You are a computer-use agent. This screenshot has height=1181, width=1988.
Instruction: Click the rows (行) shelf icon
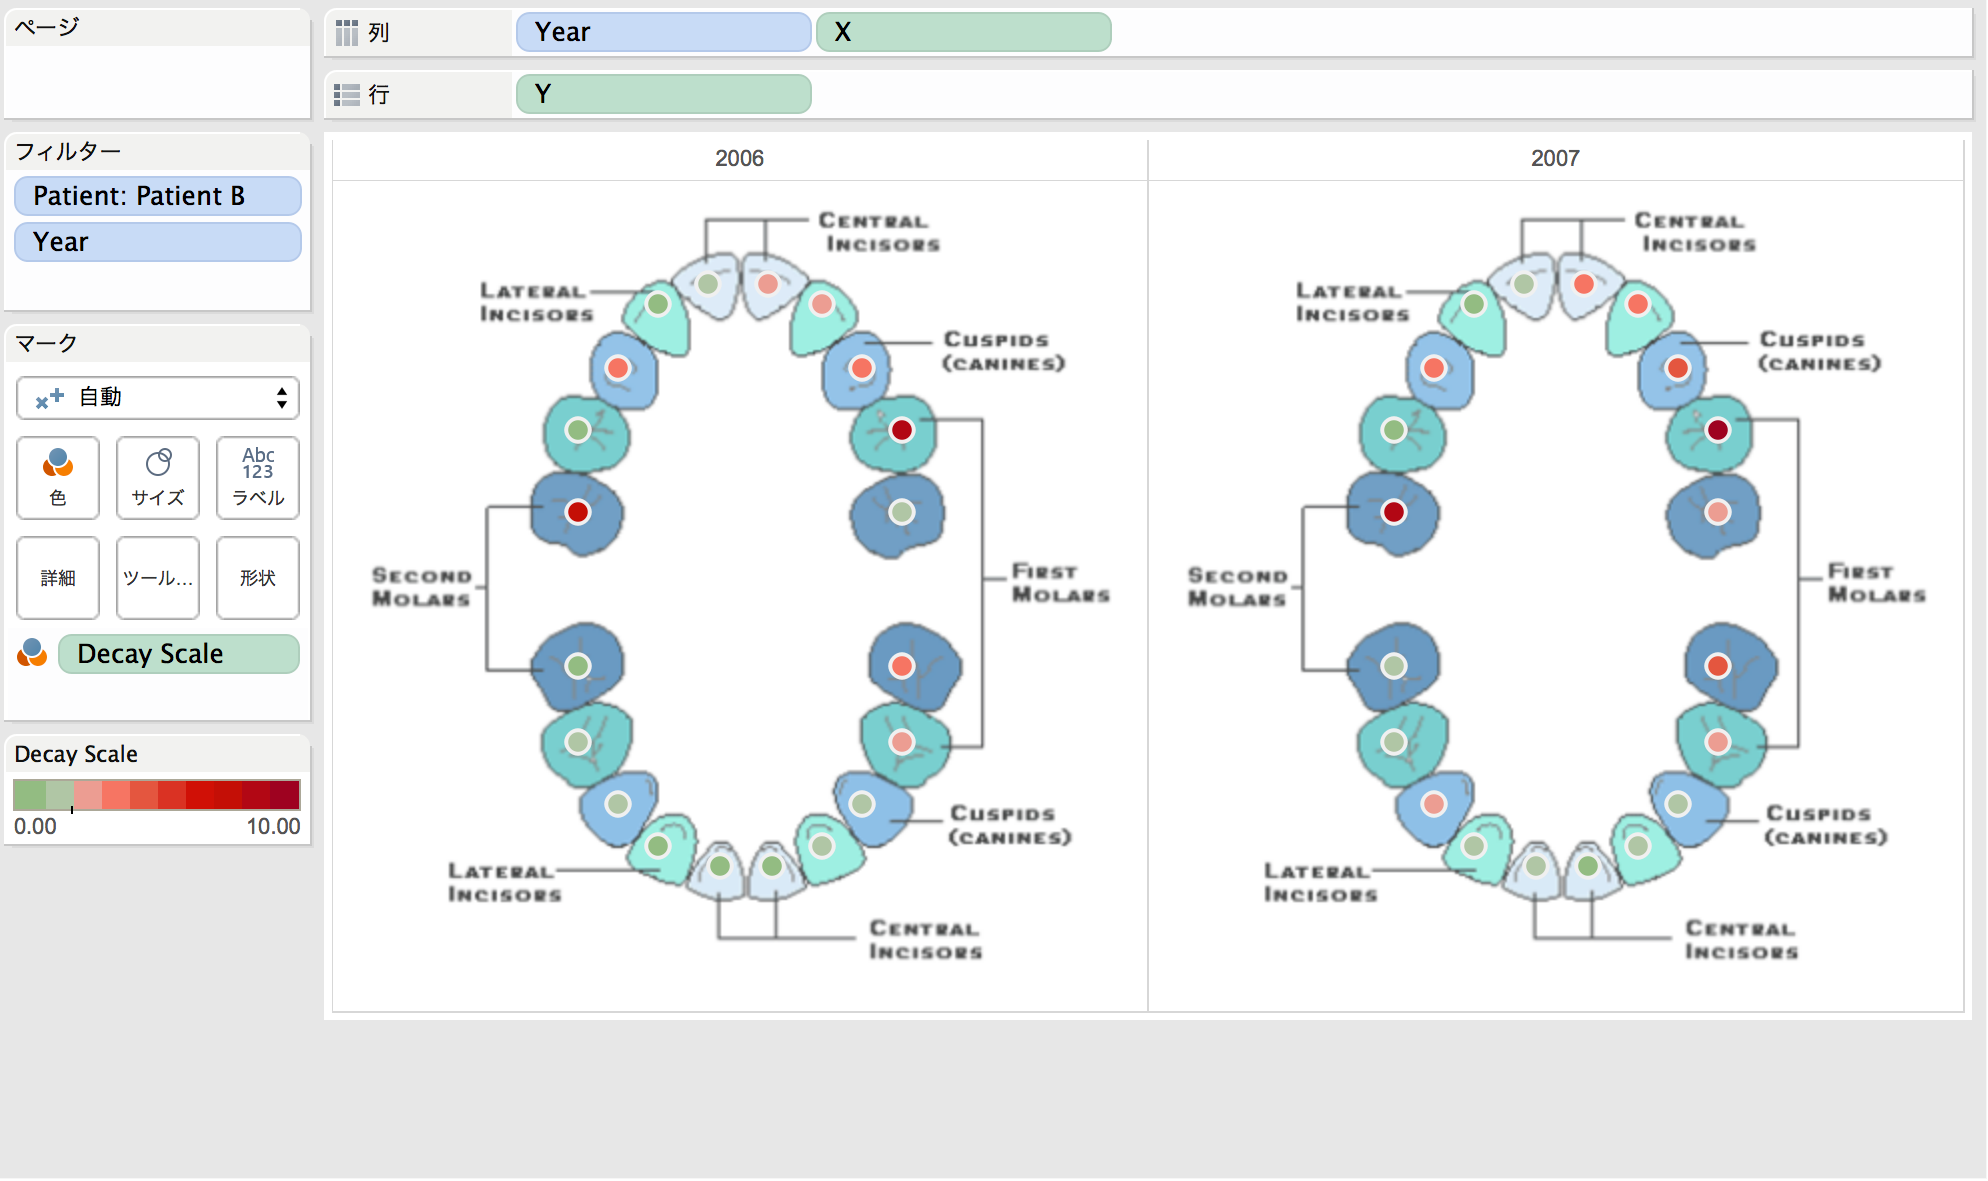click(x=346, y=95)
